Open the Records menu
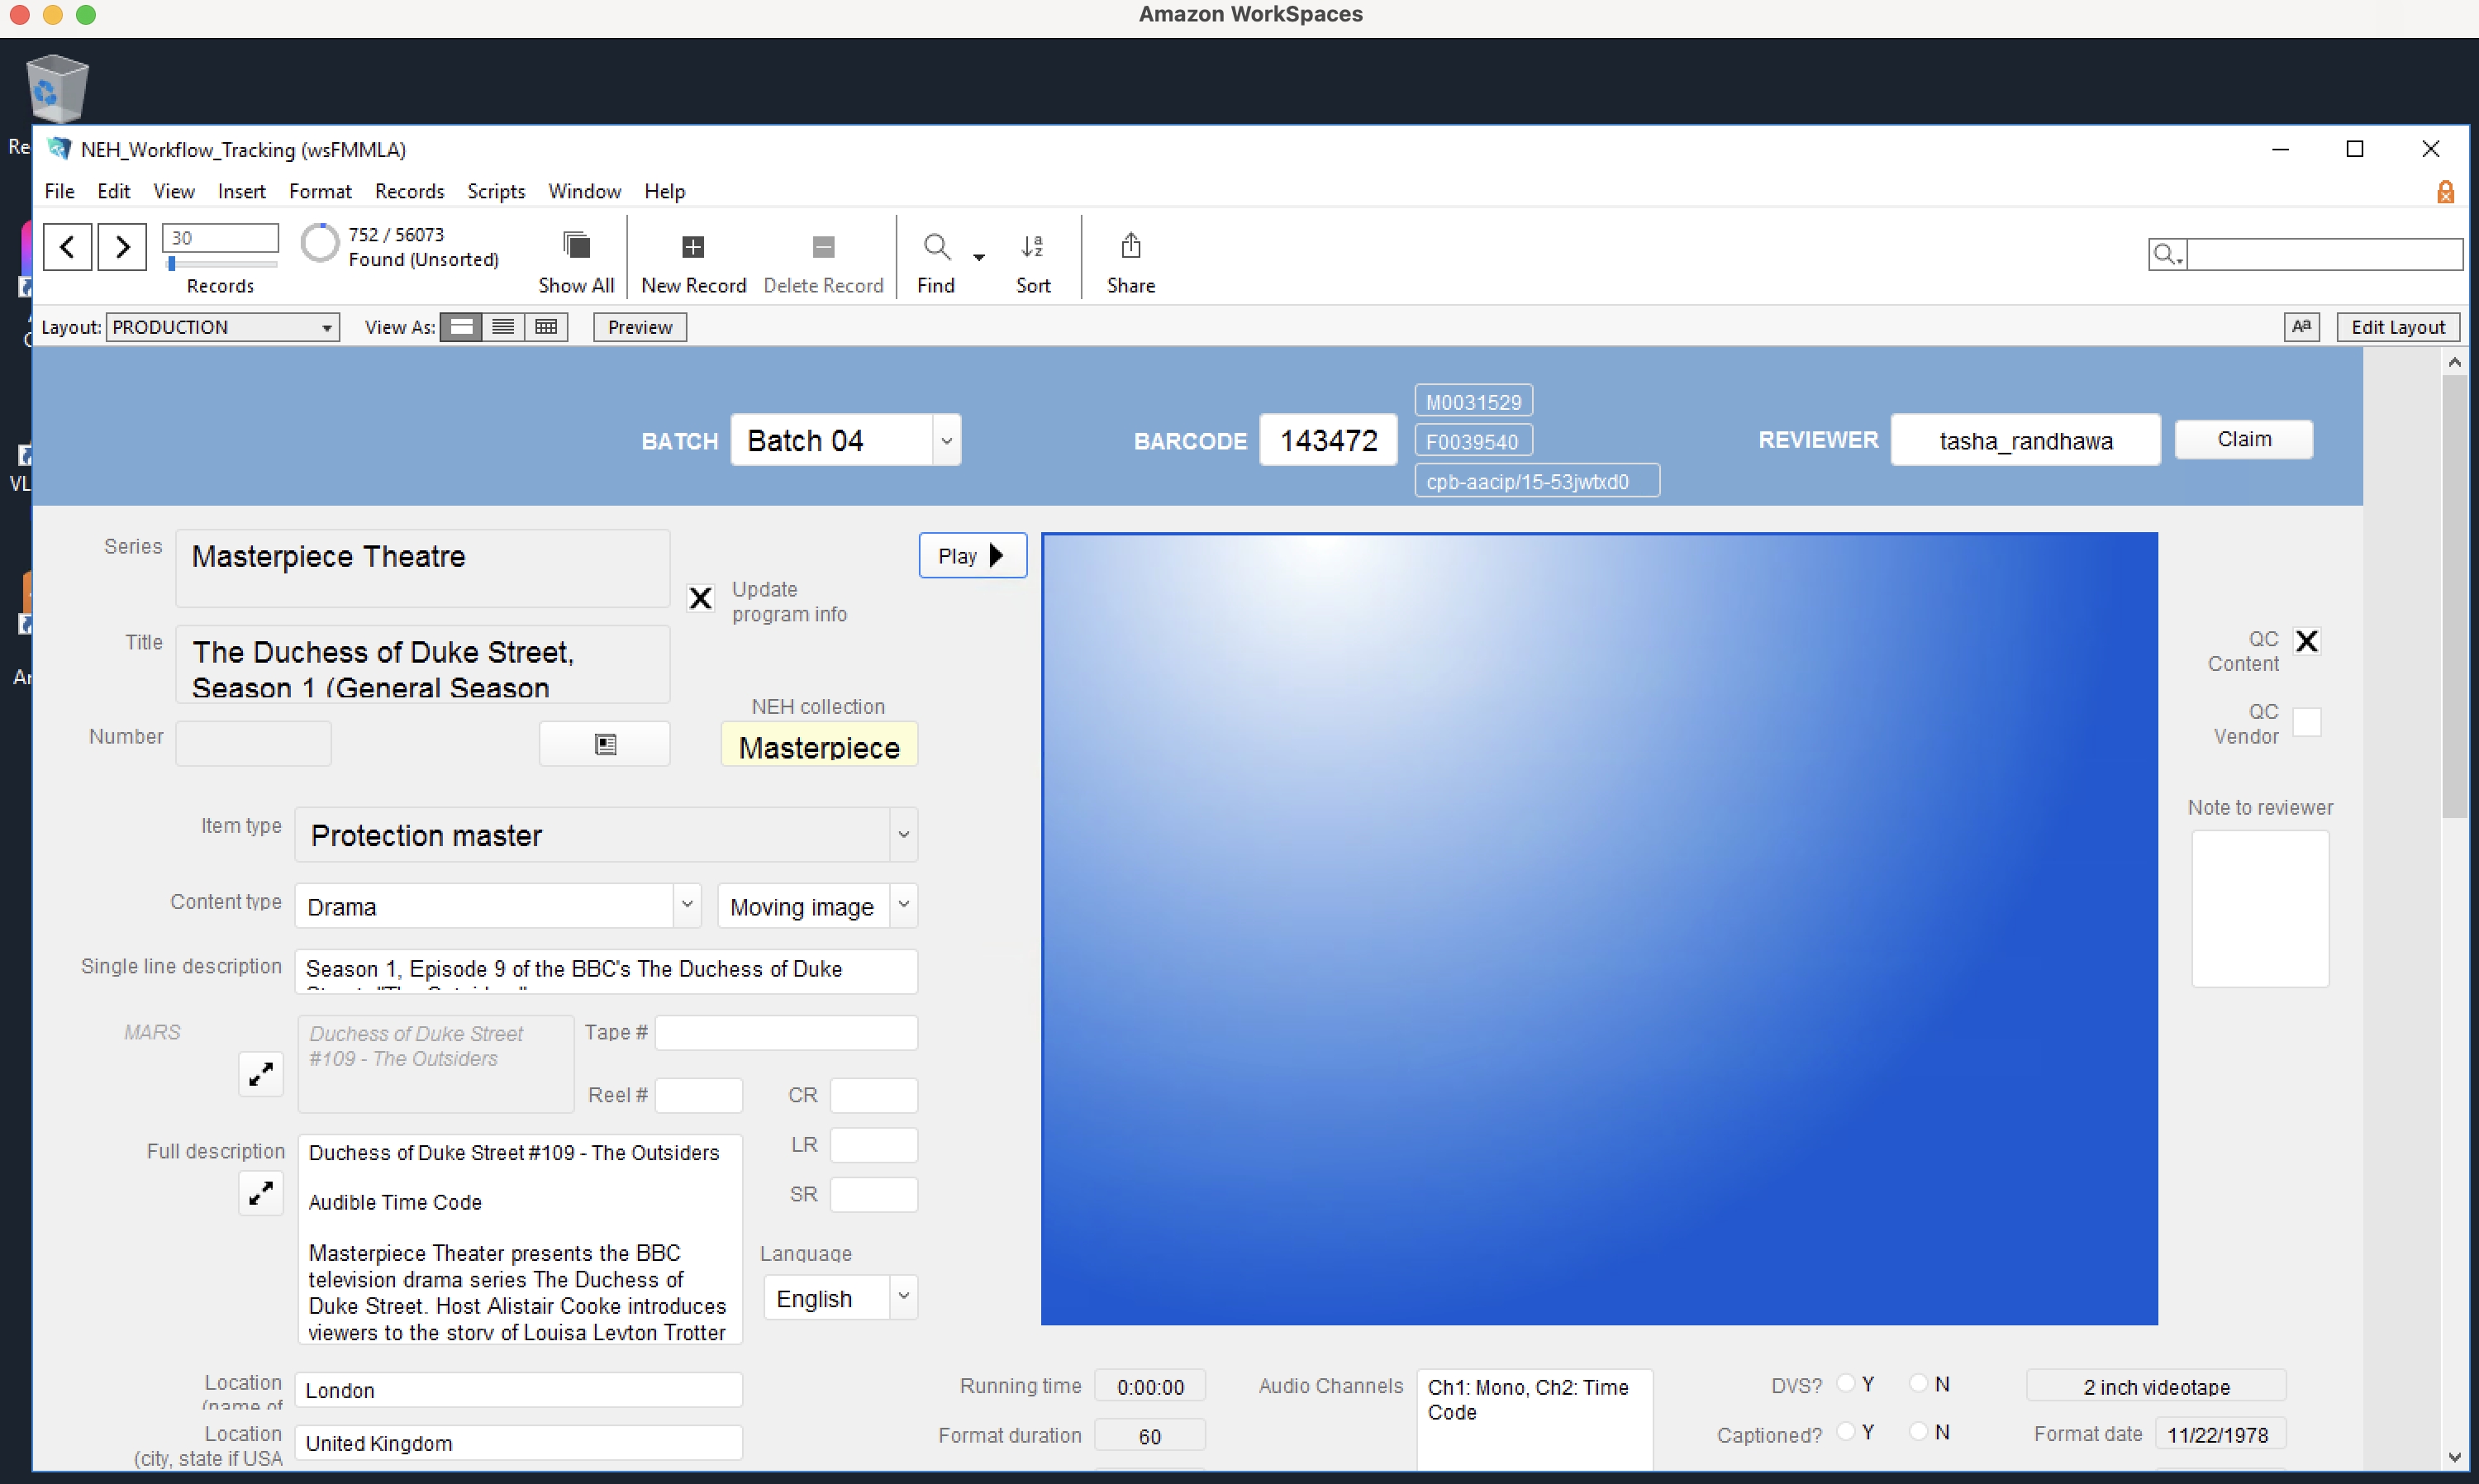Screen dimensions: 2479x1484 (409, 191)
